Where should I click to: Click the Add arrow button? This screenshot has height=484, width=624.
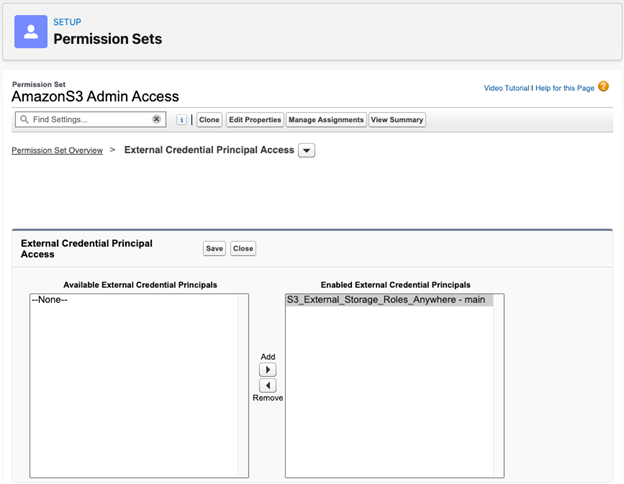(267, 370)
